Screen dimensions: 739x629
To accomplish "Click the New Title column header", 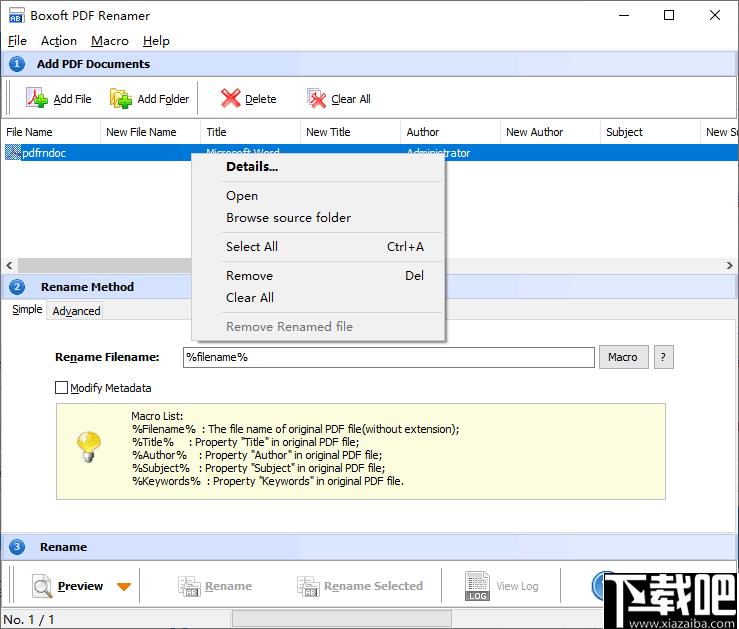I will [x=350, y=132].
